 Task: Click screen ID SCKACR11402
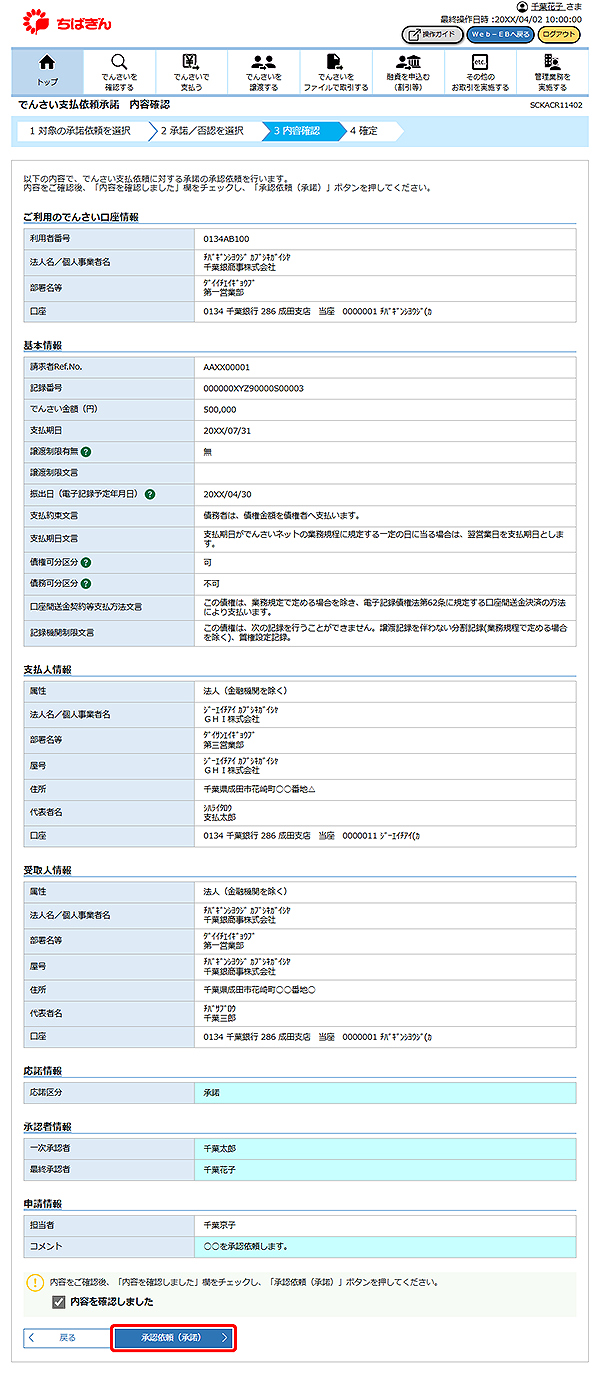coord(556,105)
